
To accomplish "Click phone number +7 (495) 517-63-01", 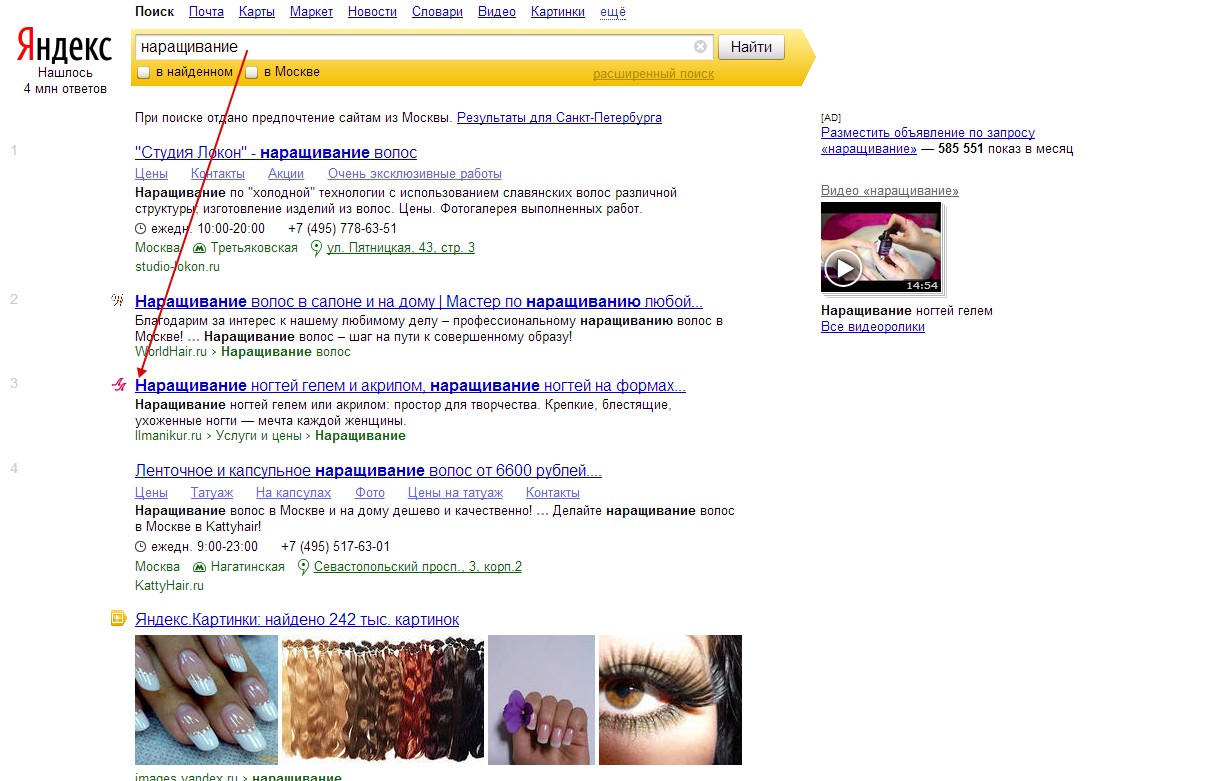I will click(x=335, y=547).
